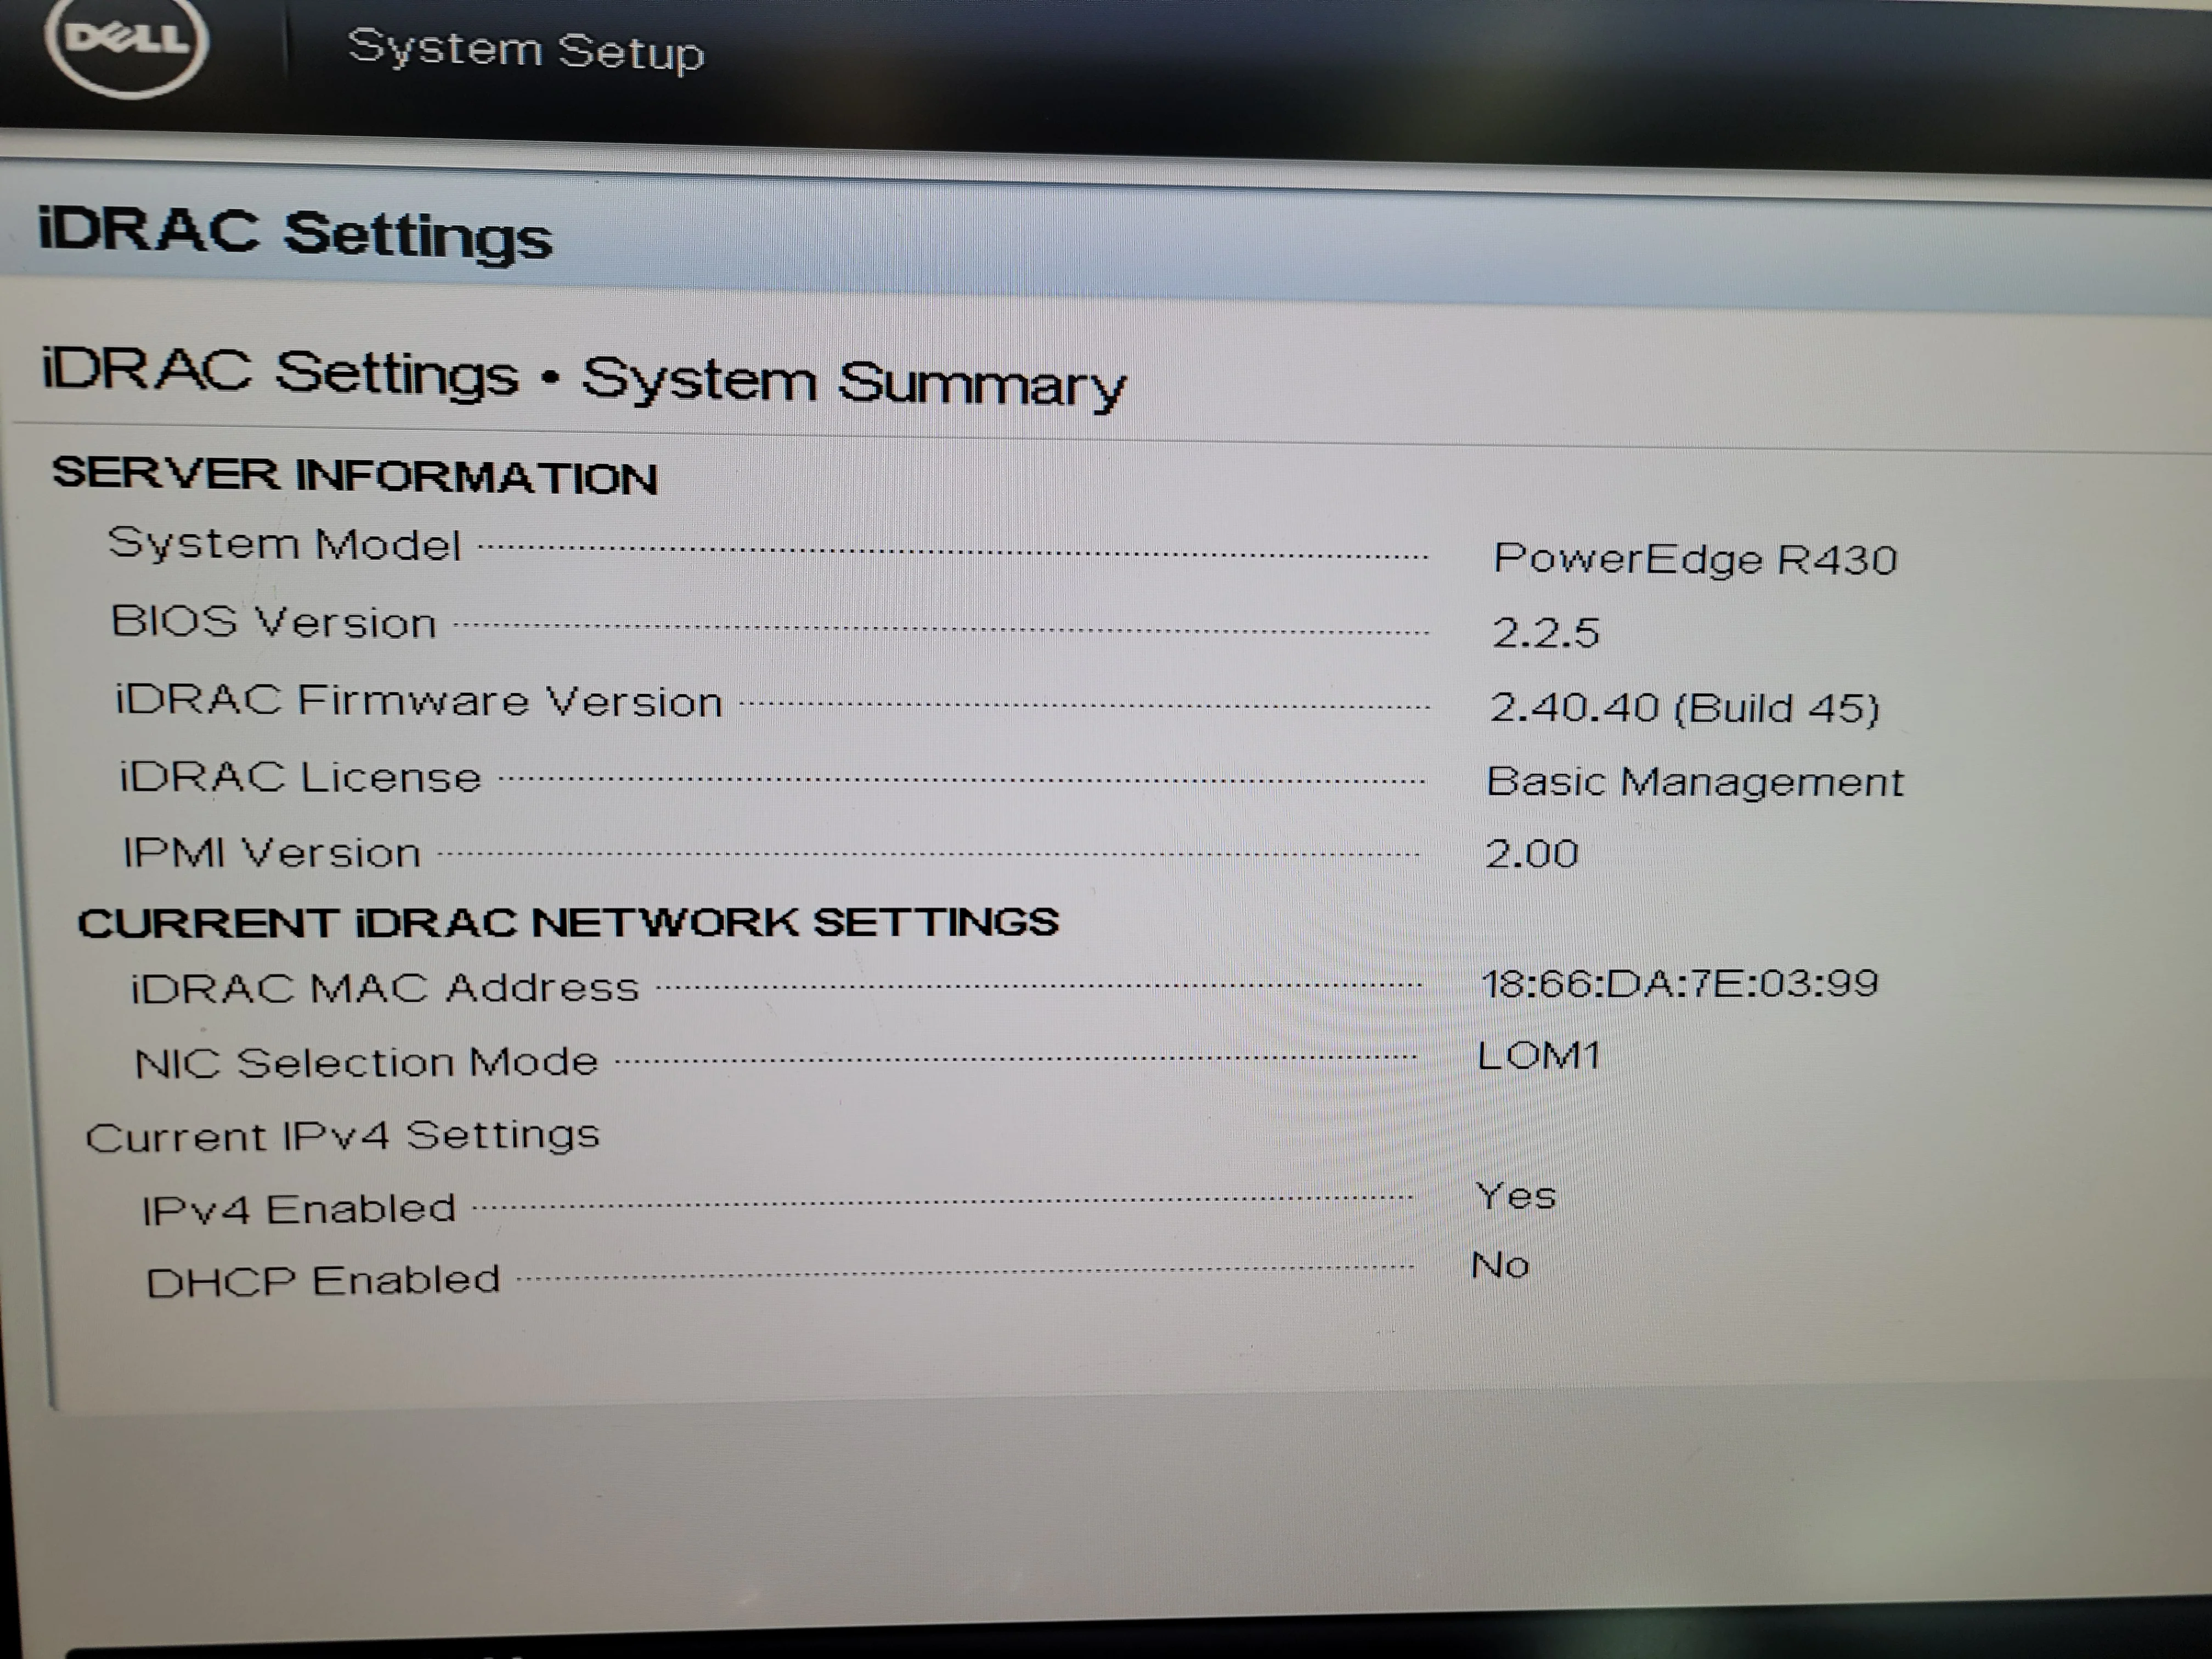This screenshot has width=2212, height=1659.
Task: Click the MAC address 18:66:DA:7E:03:99
Action: click(x=1679, y=983)
